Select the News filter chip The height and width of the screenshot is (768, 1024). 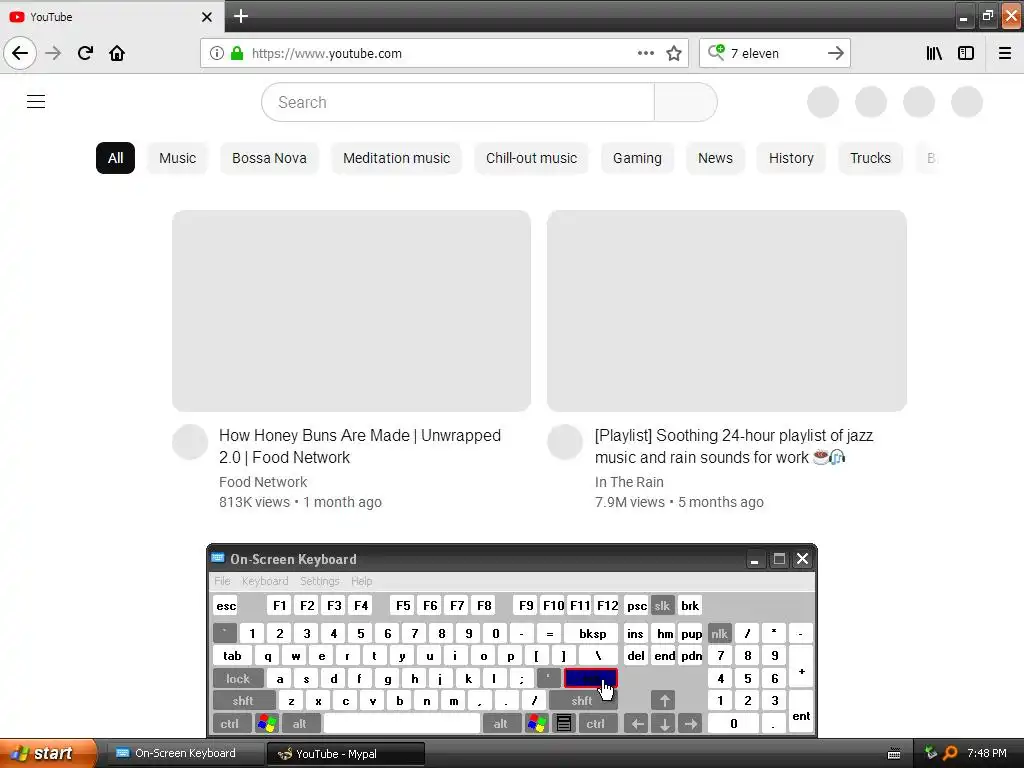pos(715,158)
